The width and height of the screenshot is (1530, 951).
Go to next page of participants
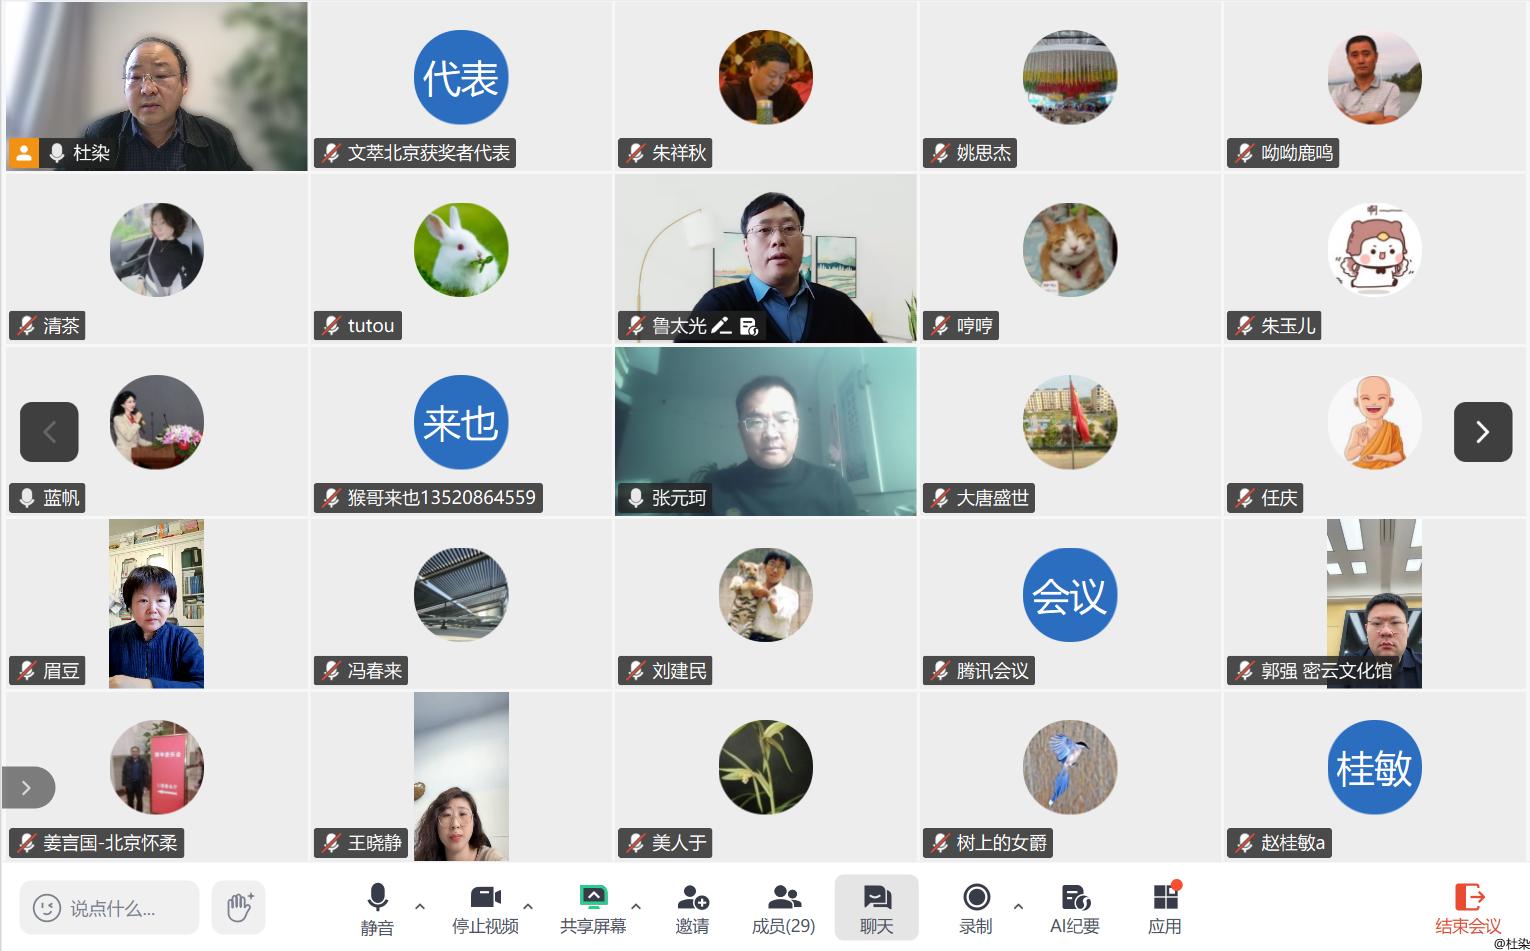pos(1483,432)
